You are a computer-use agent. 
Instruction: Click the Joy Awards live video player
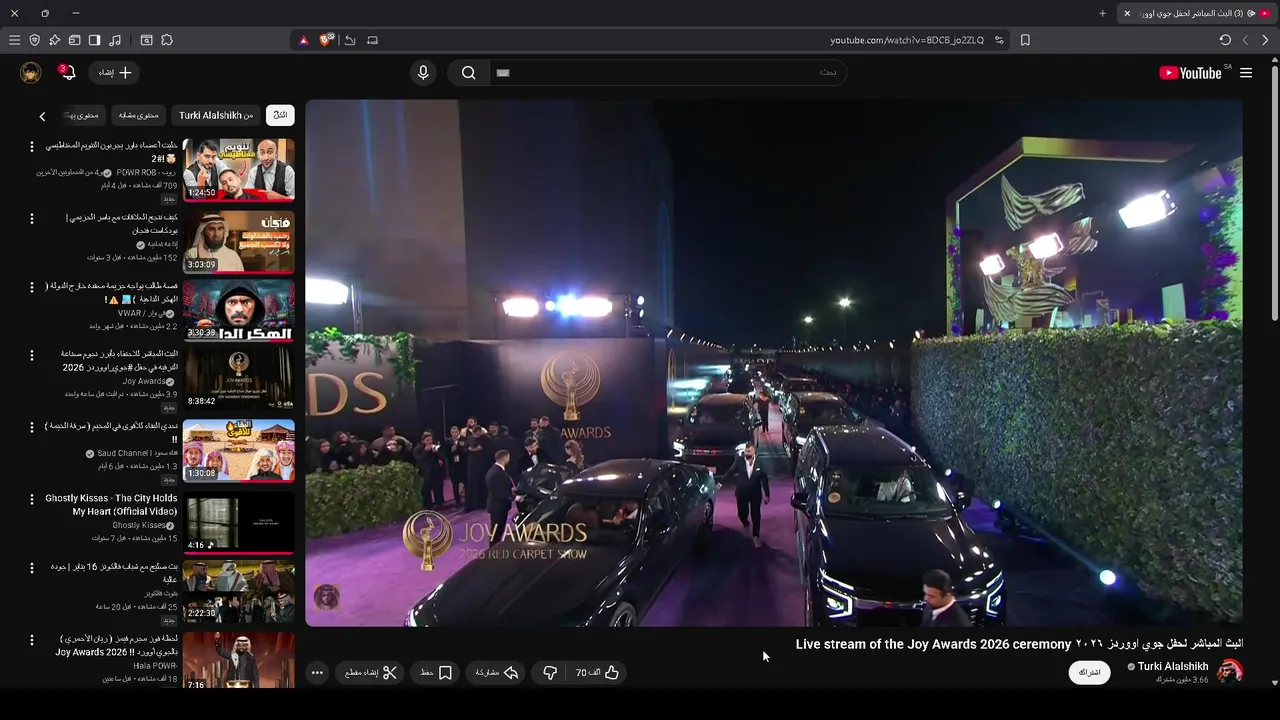point(774,363)
